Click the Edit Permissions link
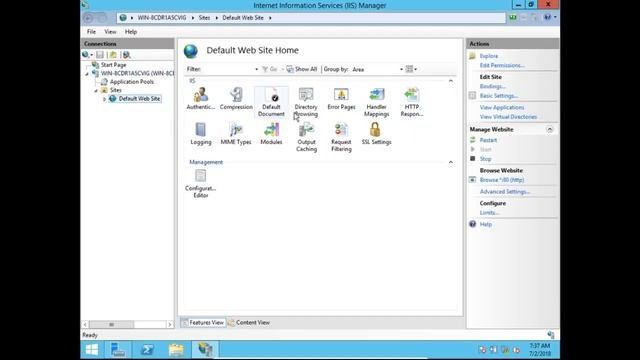 click(502, 65)
